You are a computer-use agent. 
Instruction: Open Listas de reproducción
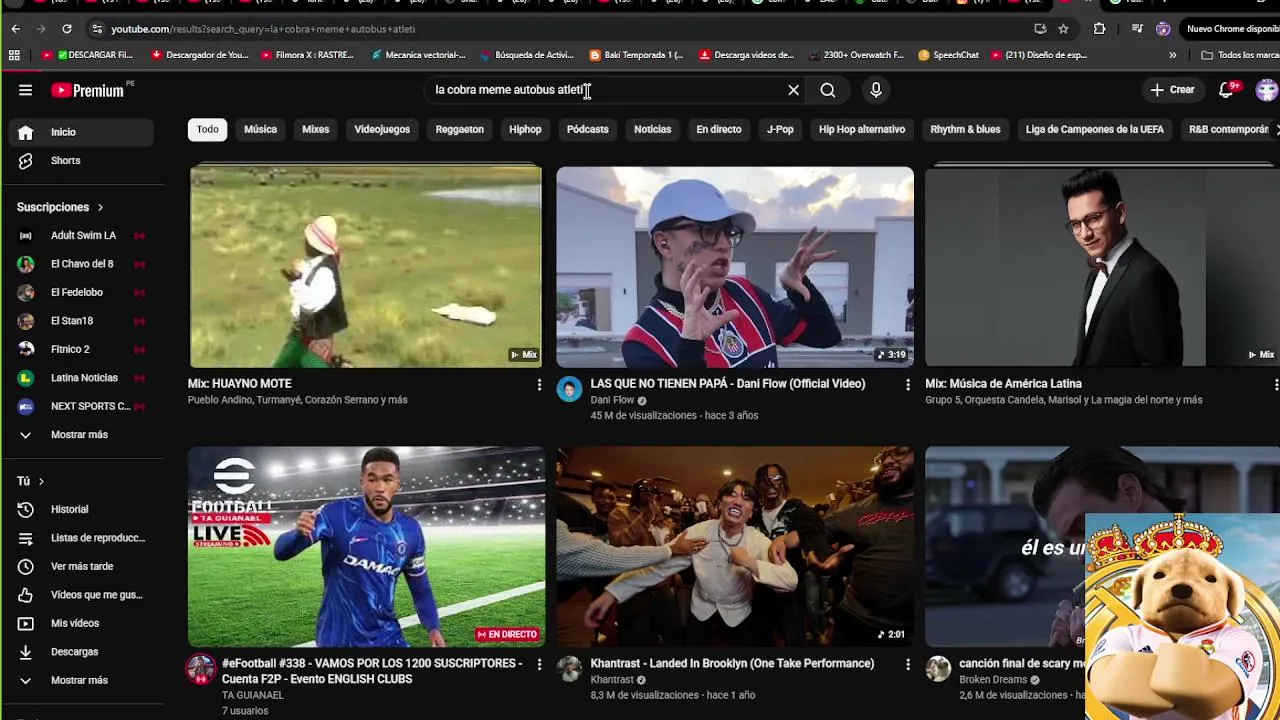tap(82, 538)
